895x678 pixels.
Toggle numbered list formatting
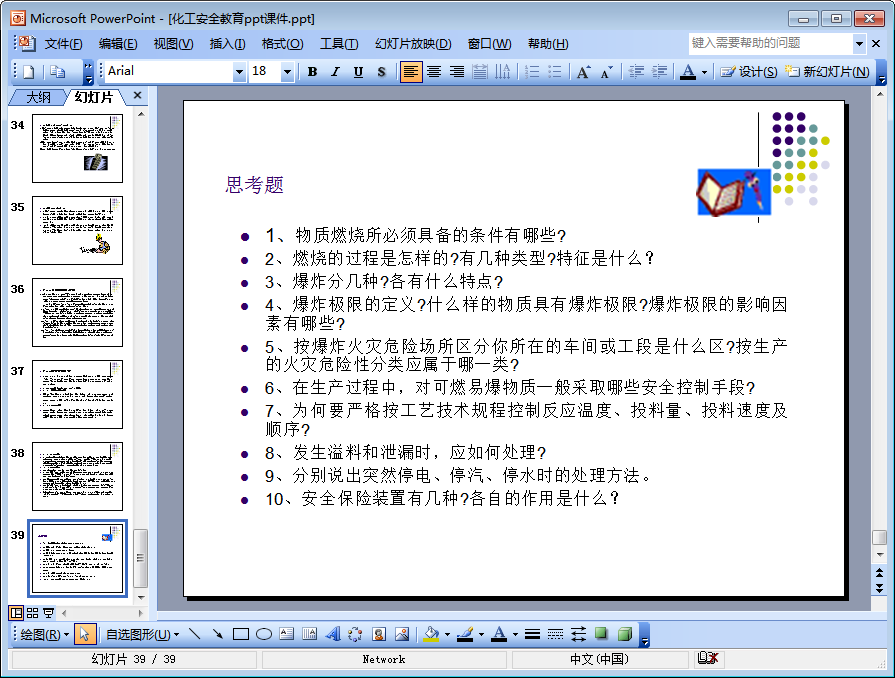532,71
